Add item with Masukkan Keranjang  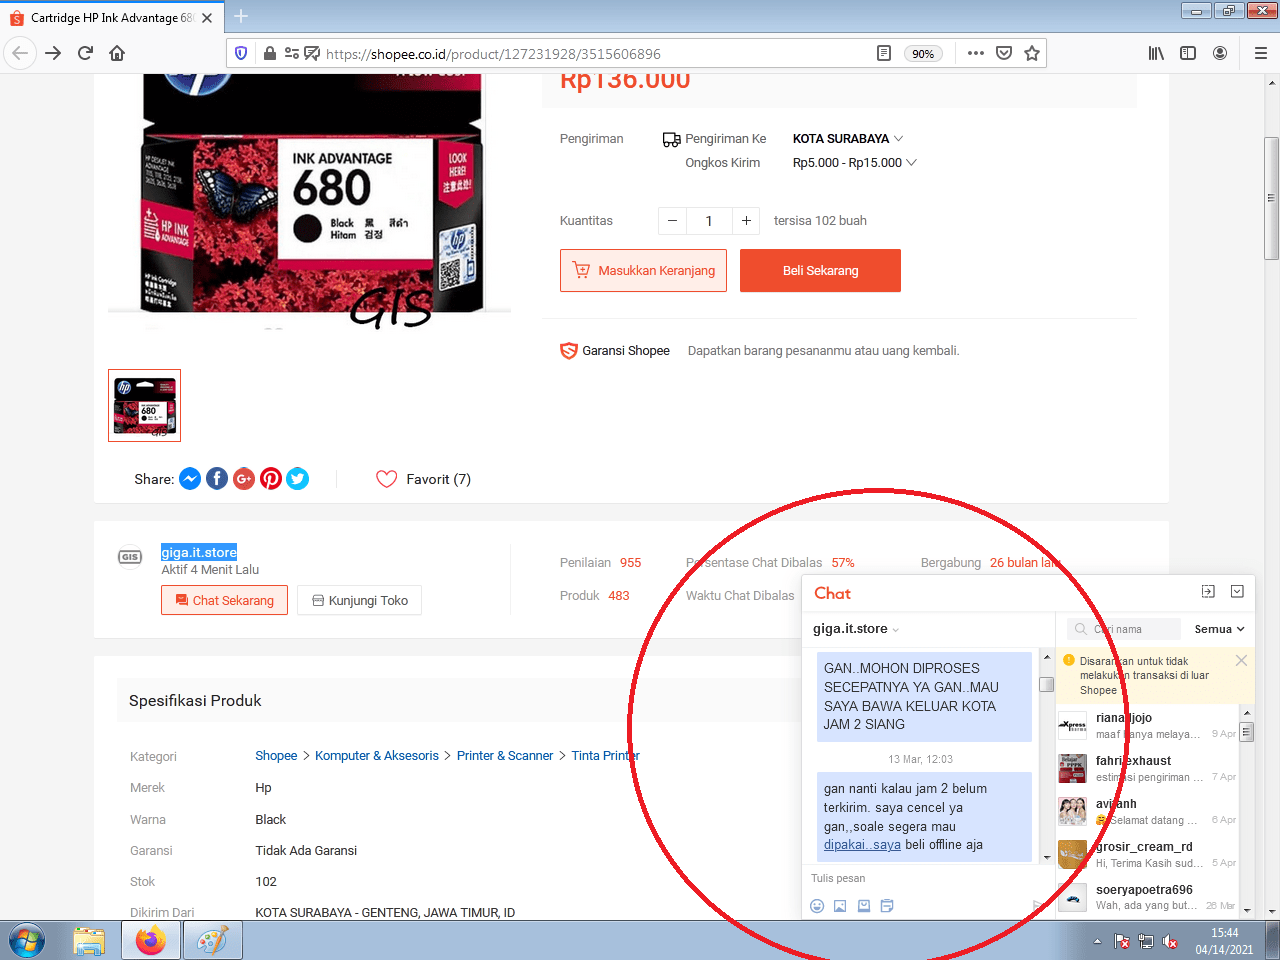643,270
